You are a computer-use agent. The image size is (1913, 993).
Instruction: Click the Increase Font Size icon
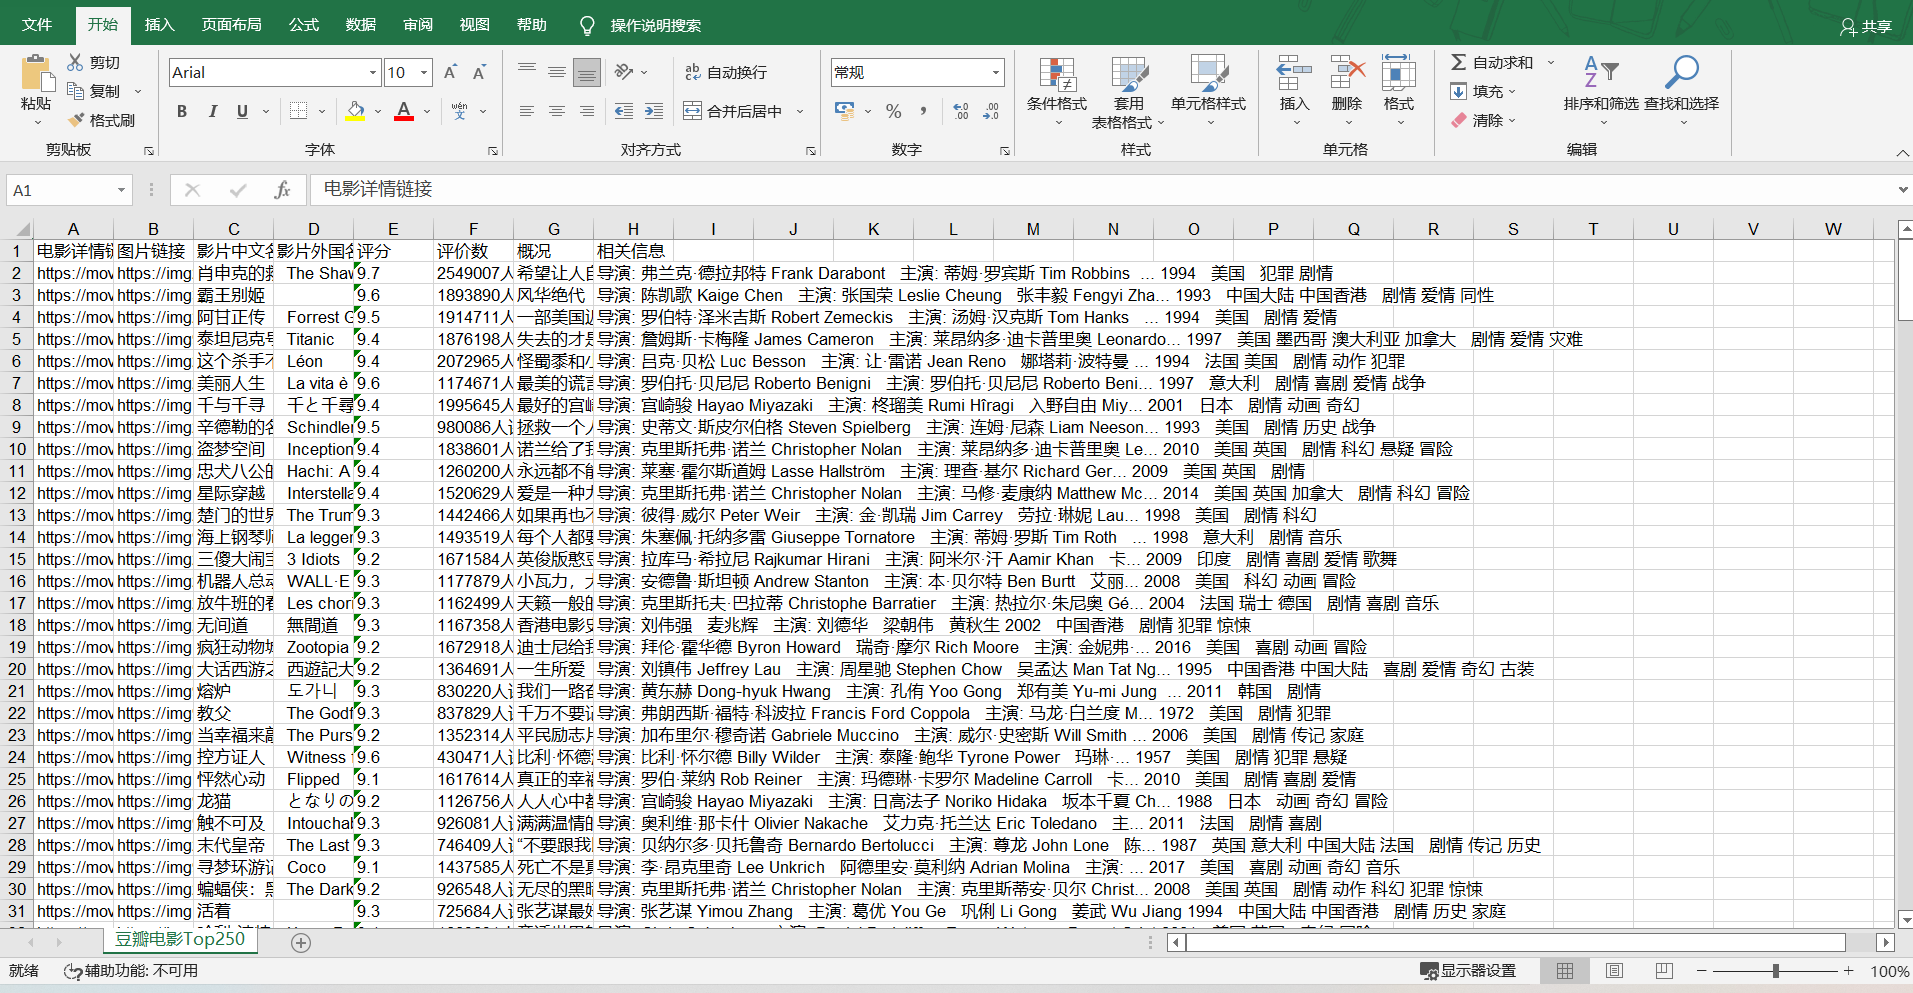(x=450, y=72)
